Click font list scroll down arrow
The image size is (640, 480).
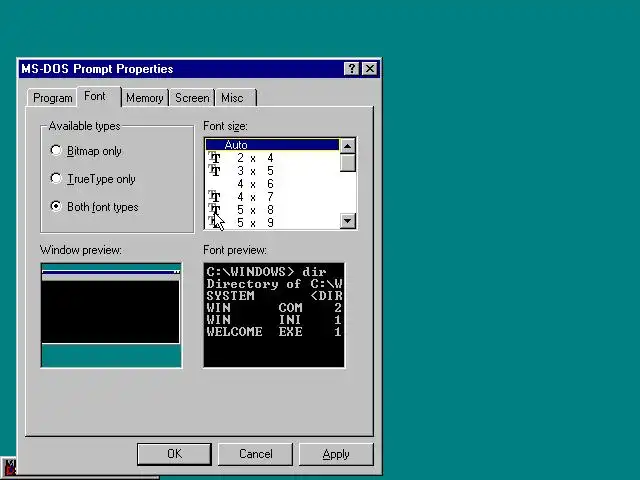pyautogui.click(x=347, y=221)
